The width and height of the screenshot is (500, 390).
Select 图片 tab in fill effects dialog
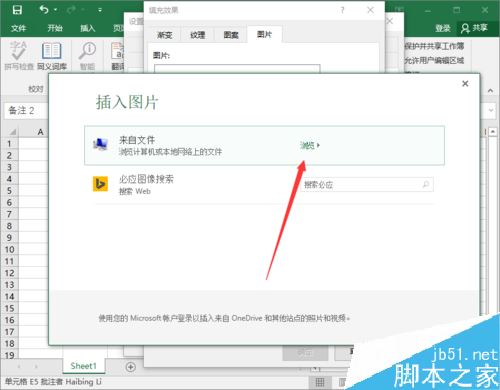coord(265,34)
